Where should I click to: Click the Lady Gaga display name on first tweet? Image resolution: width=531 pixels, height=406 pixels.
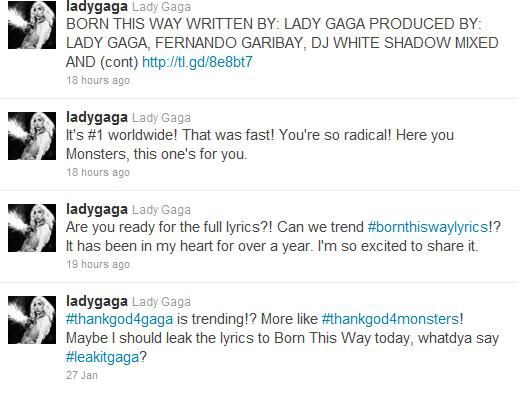(x=161, y=7)
